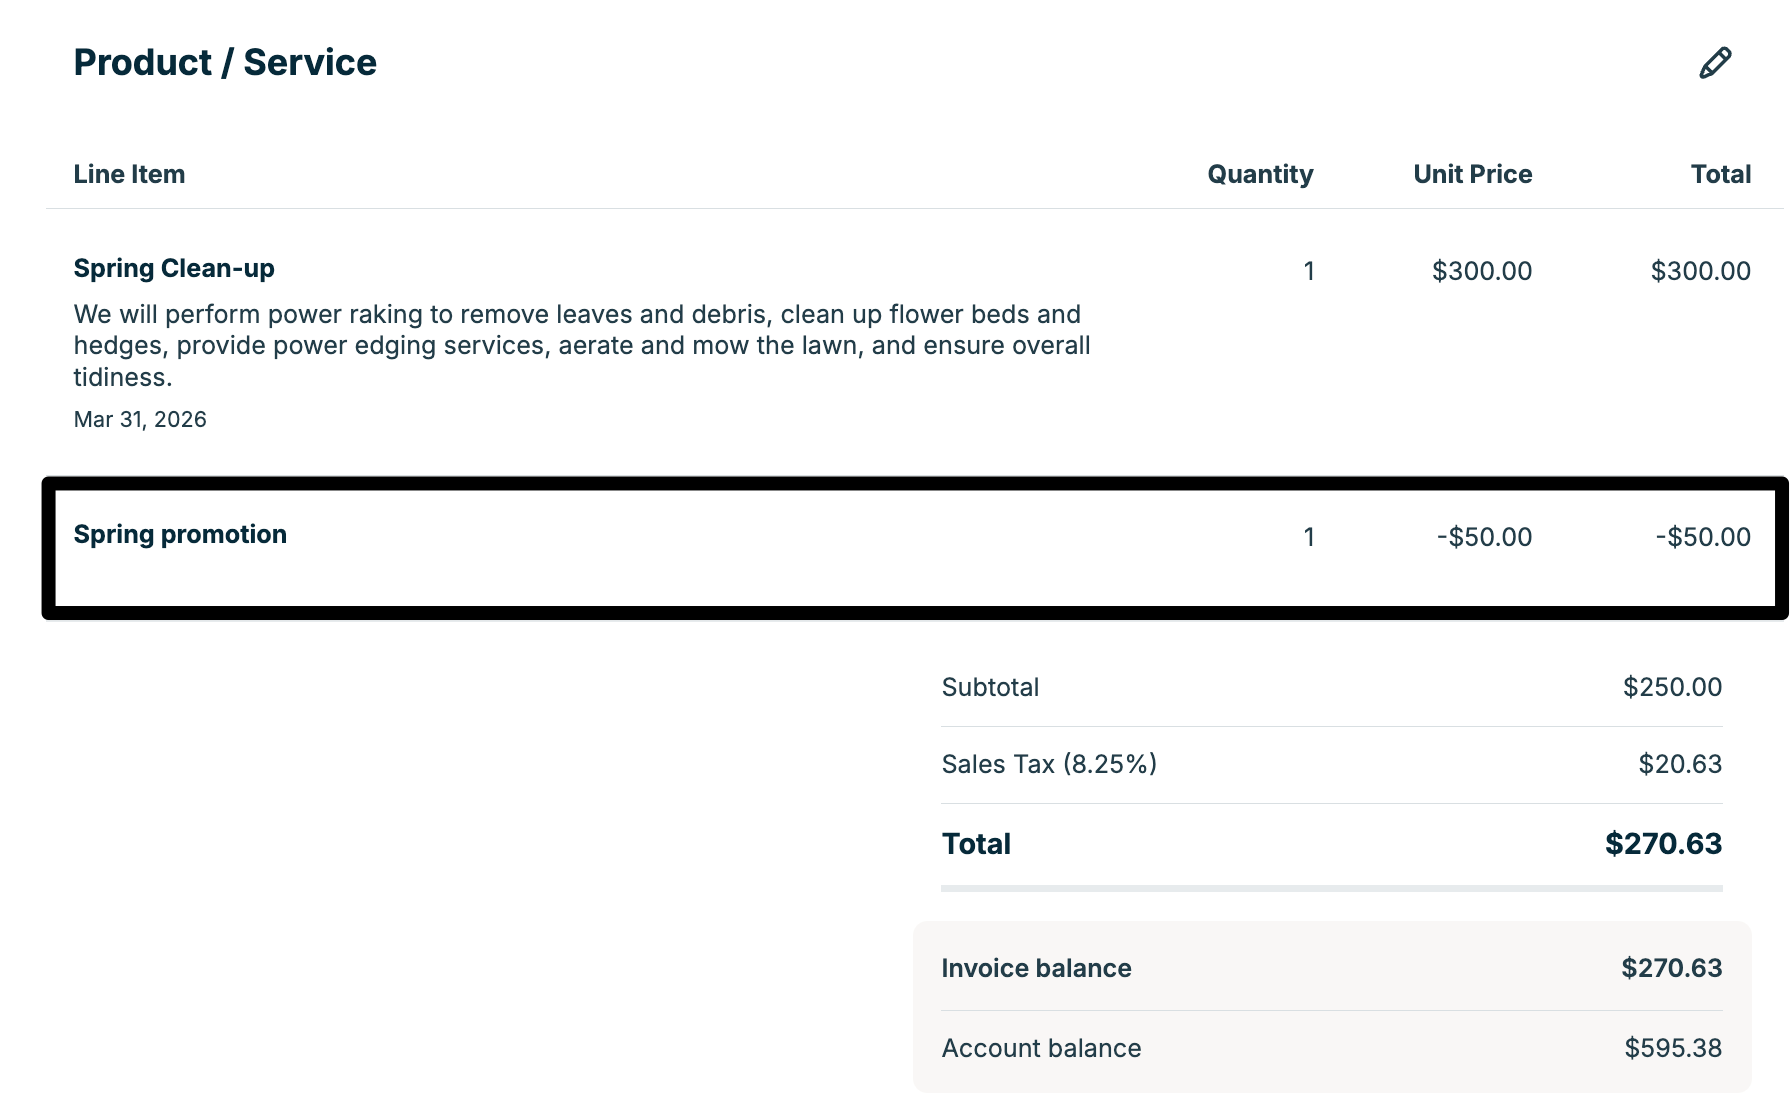Click the Product / Service heading
This screenshot has height=1120, width=1790.
(x=225, y=63)
